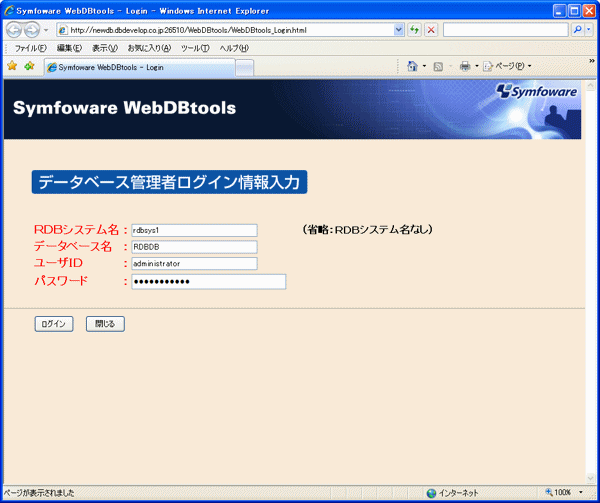Open the お気に入り(A) menu
The width and height of the screenshot is (600, 503).
coord(149,48)
